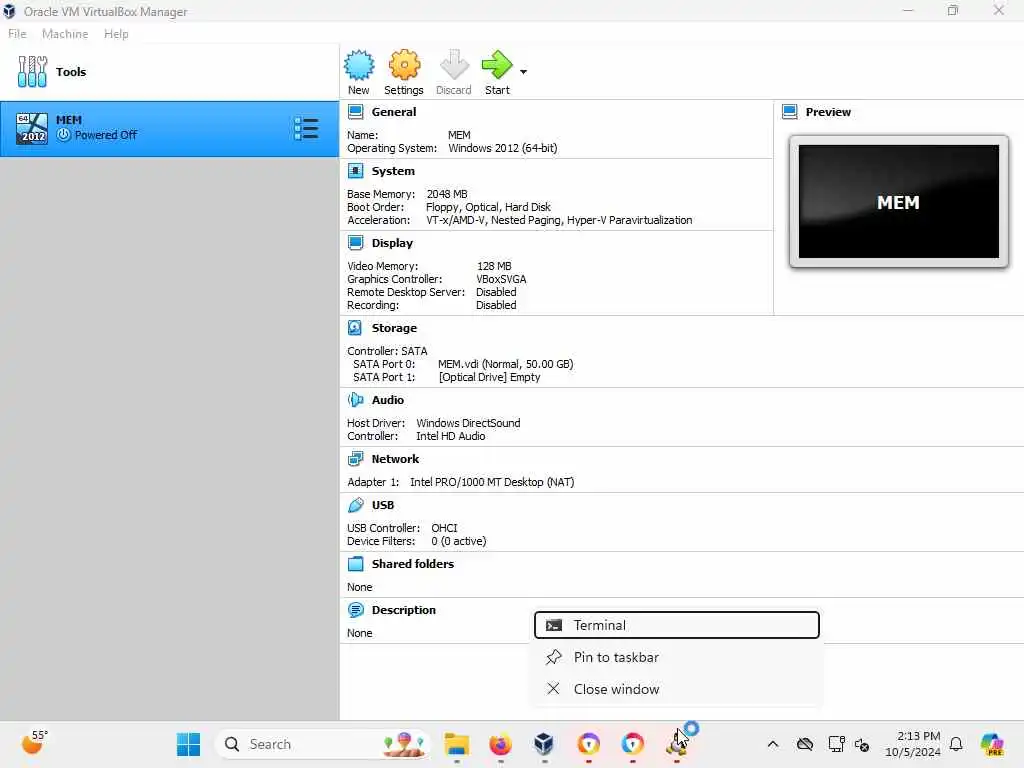Viewport: 1024px width, 768px height.
Task: Open File Explorer from the taskbar
Action: click(456, 744)
